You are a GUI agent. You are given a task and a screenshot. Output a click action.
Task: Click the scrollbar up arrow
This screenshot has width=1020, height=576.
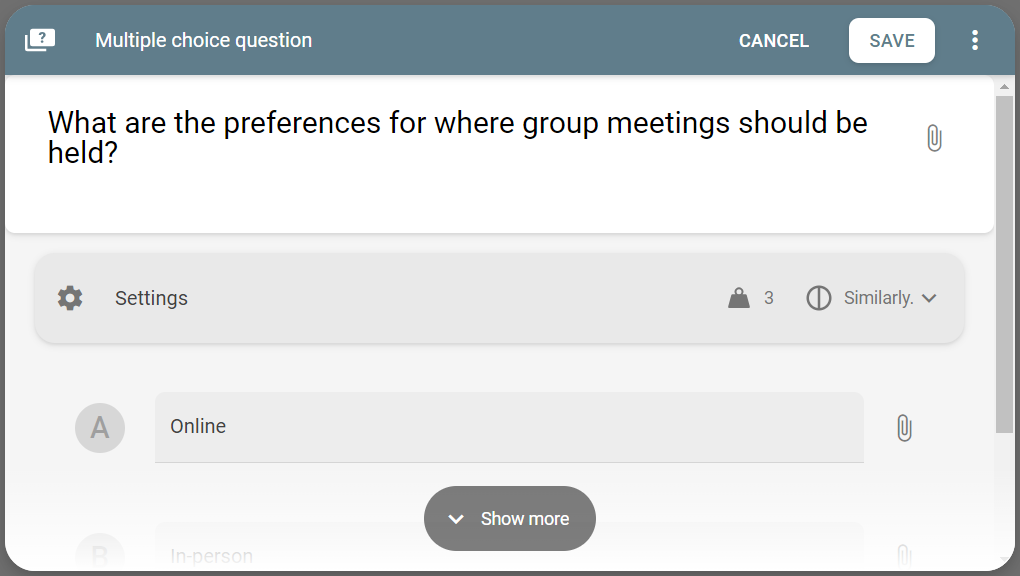1004,87
